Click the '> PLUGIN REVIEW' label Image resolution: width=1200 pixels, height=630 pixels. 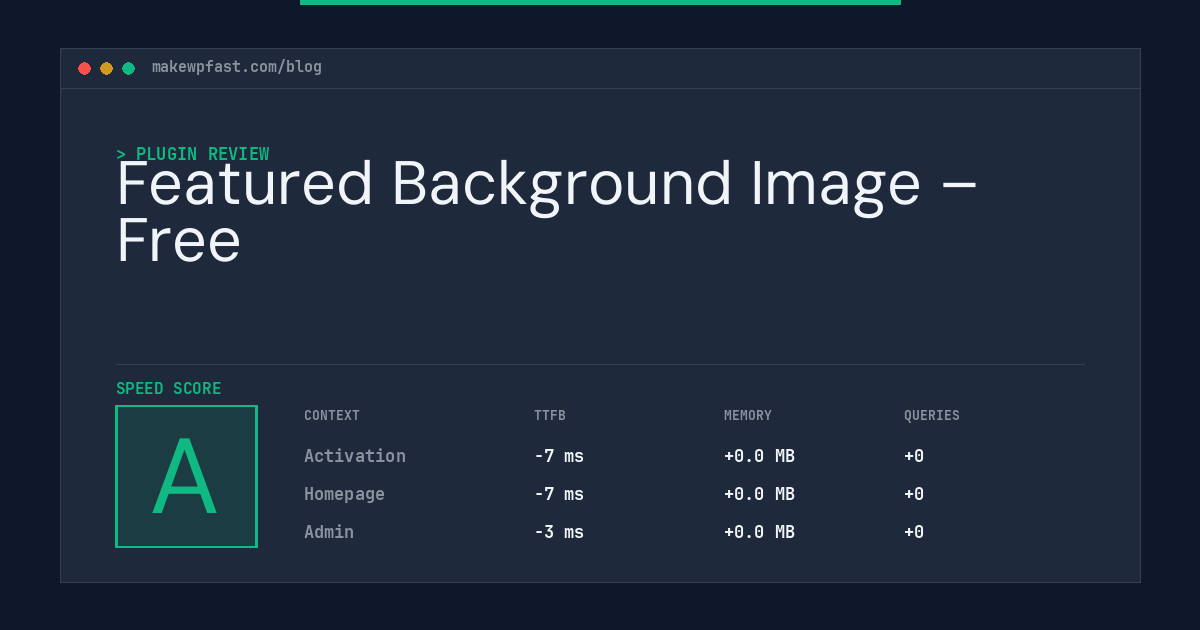(x=193, y=154)
